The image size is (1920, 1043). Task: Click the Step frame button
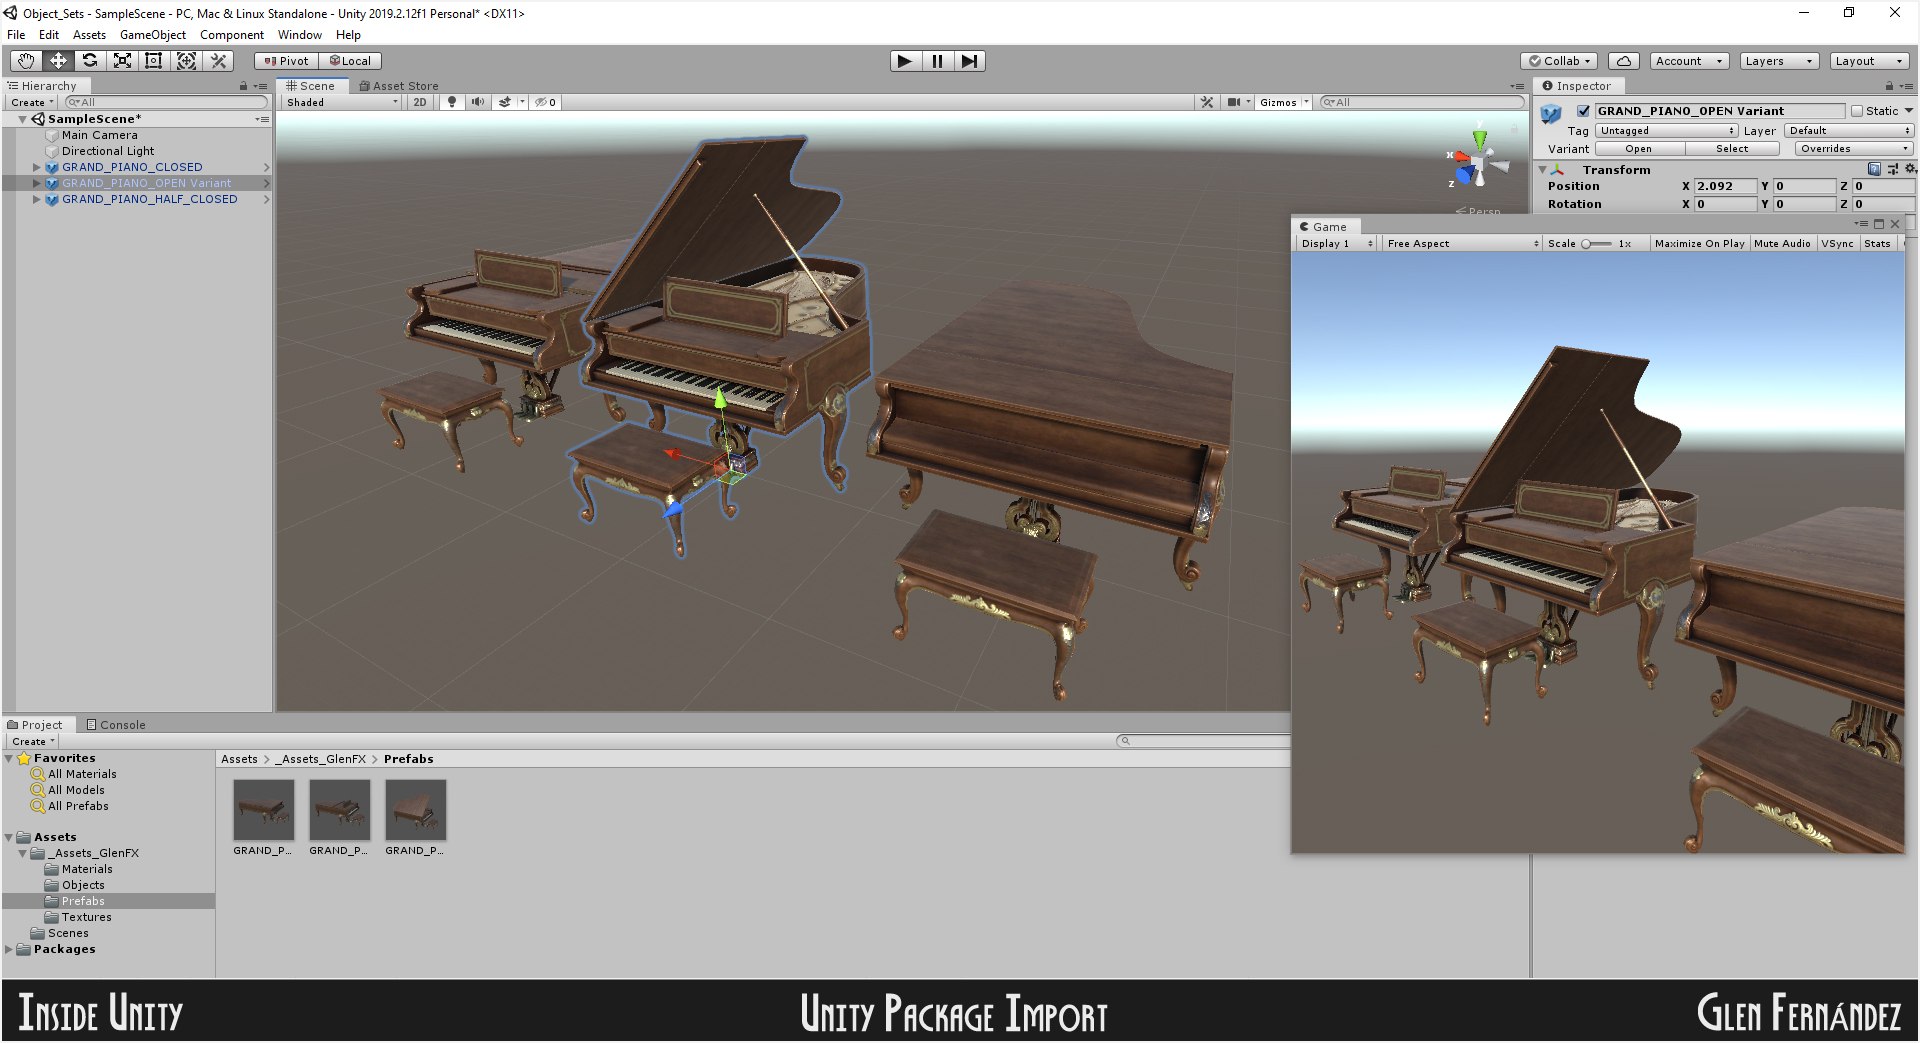point(969,61)
